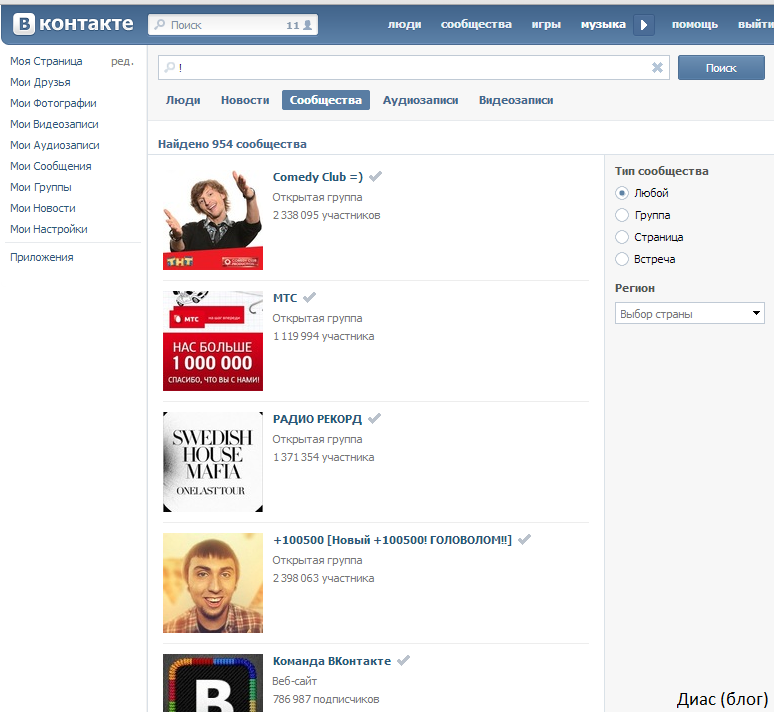Click the 786 987 подписчиков count

(x=326, y=699)
